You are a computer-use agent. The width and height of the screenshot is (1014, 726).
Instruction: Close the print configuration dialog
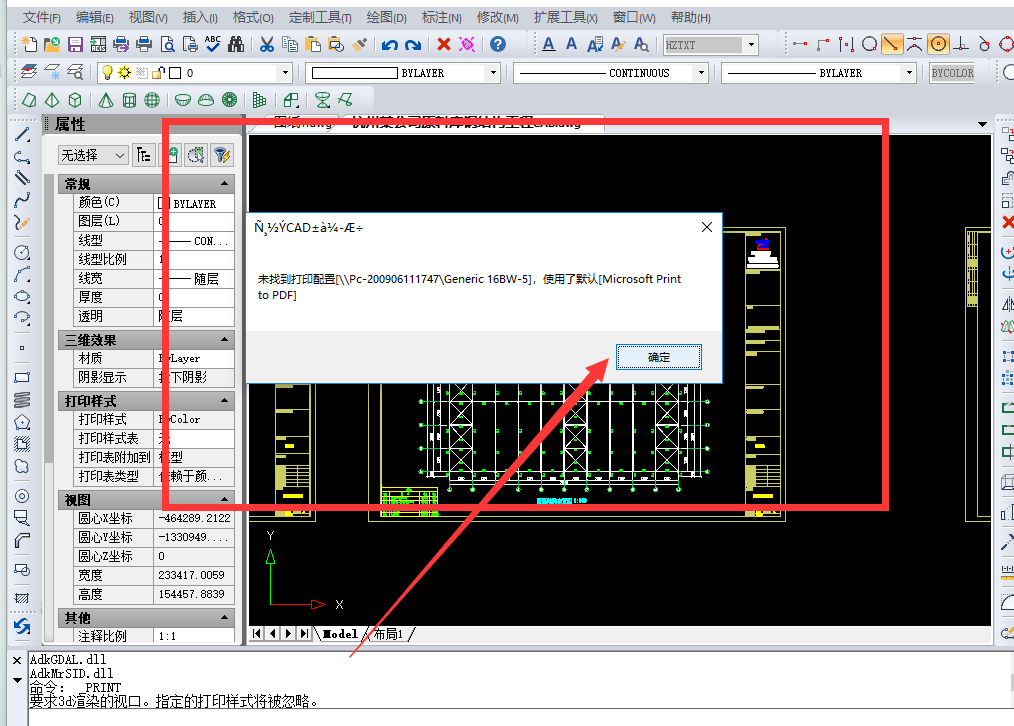707,227
